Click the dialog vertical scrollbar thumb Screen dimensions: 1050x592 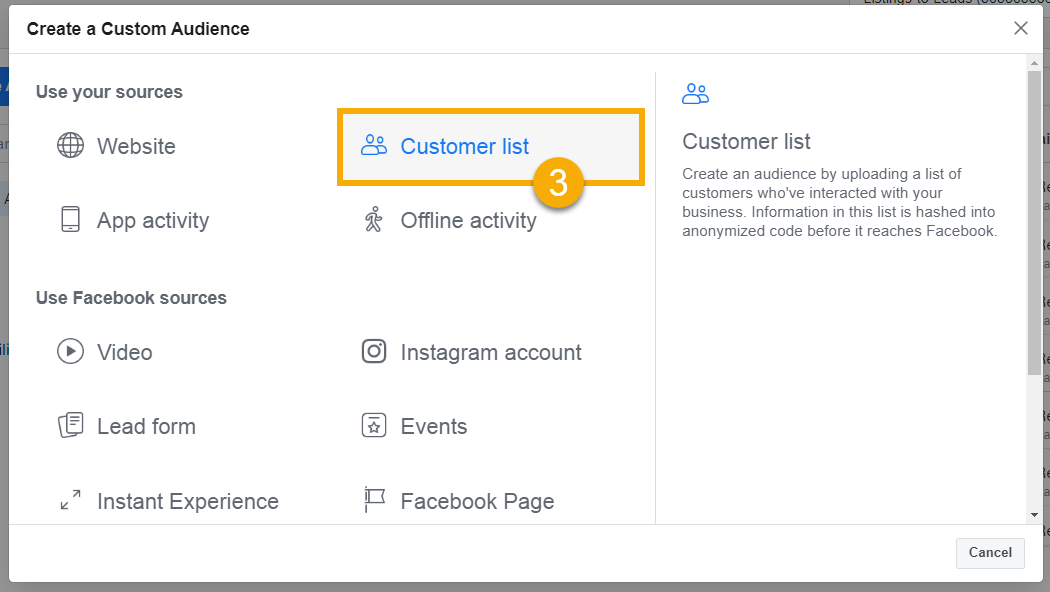[x=1035, y=222]
